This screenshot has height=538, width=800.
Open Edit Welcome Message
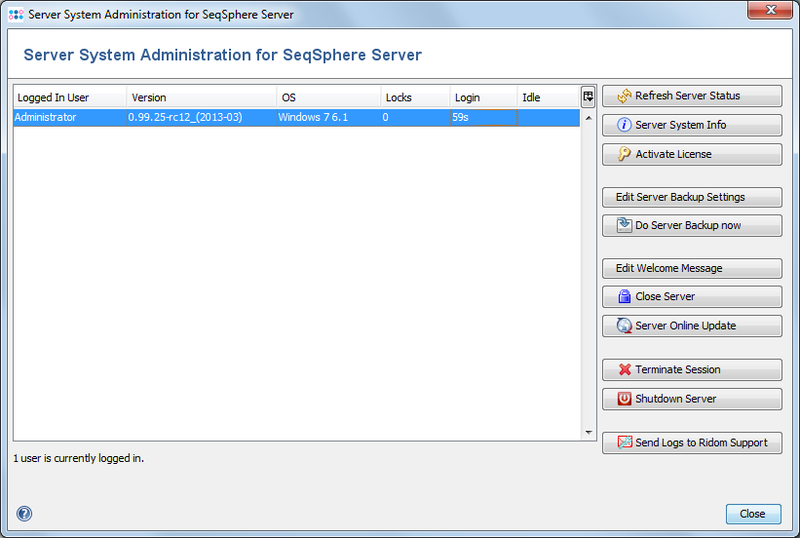pyautogui.click(x=692, y=268)
